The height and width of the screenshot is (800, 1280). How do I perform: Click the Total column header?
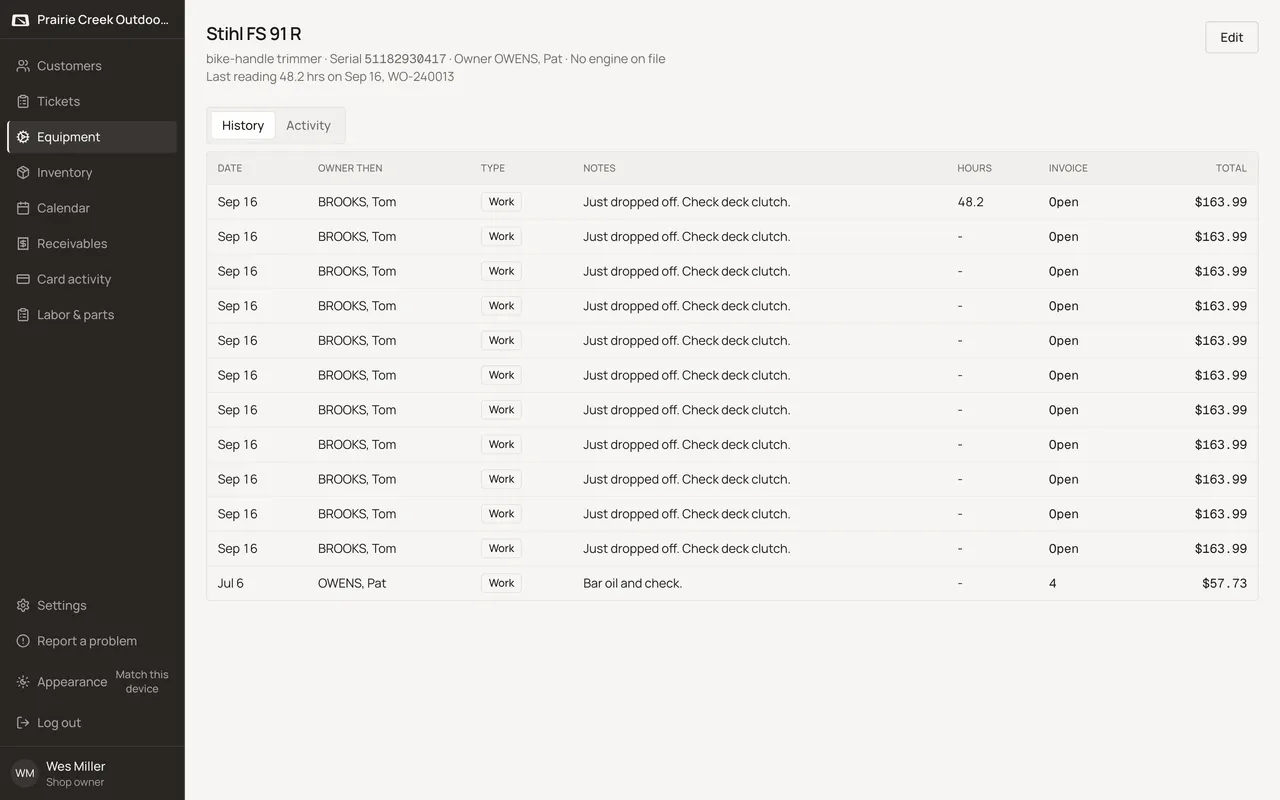[1231, 168]
